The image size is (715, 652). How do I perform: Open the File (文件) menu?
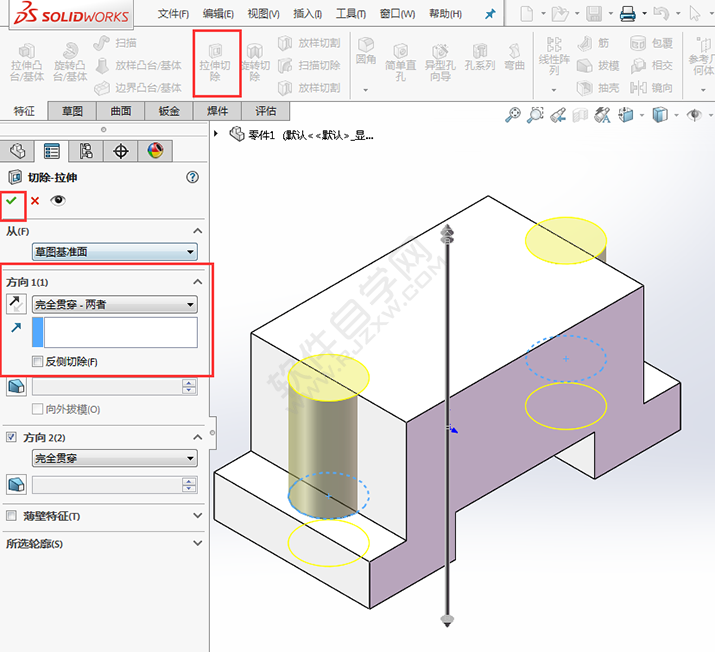tap(173, 14)
